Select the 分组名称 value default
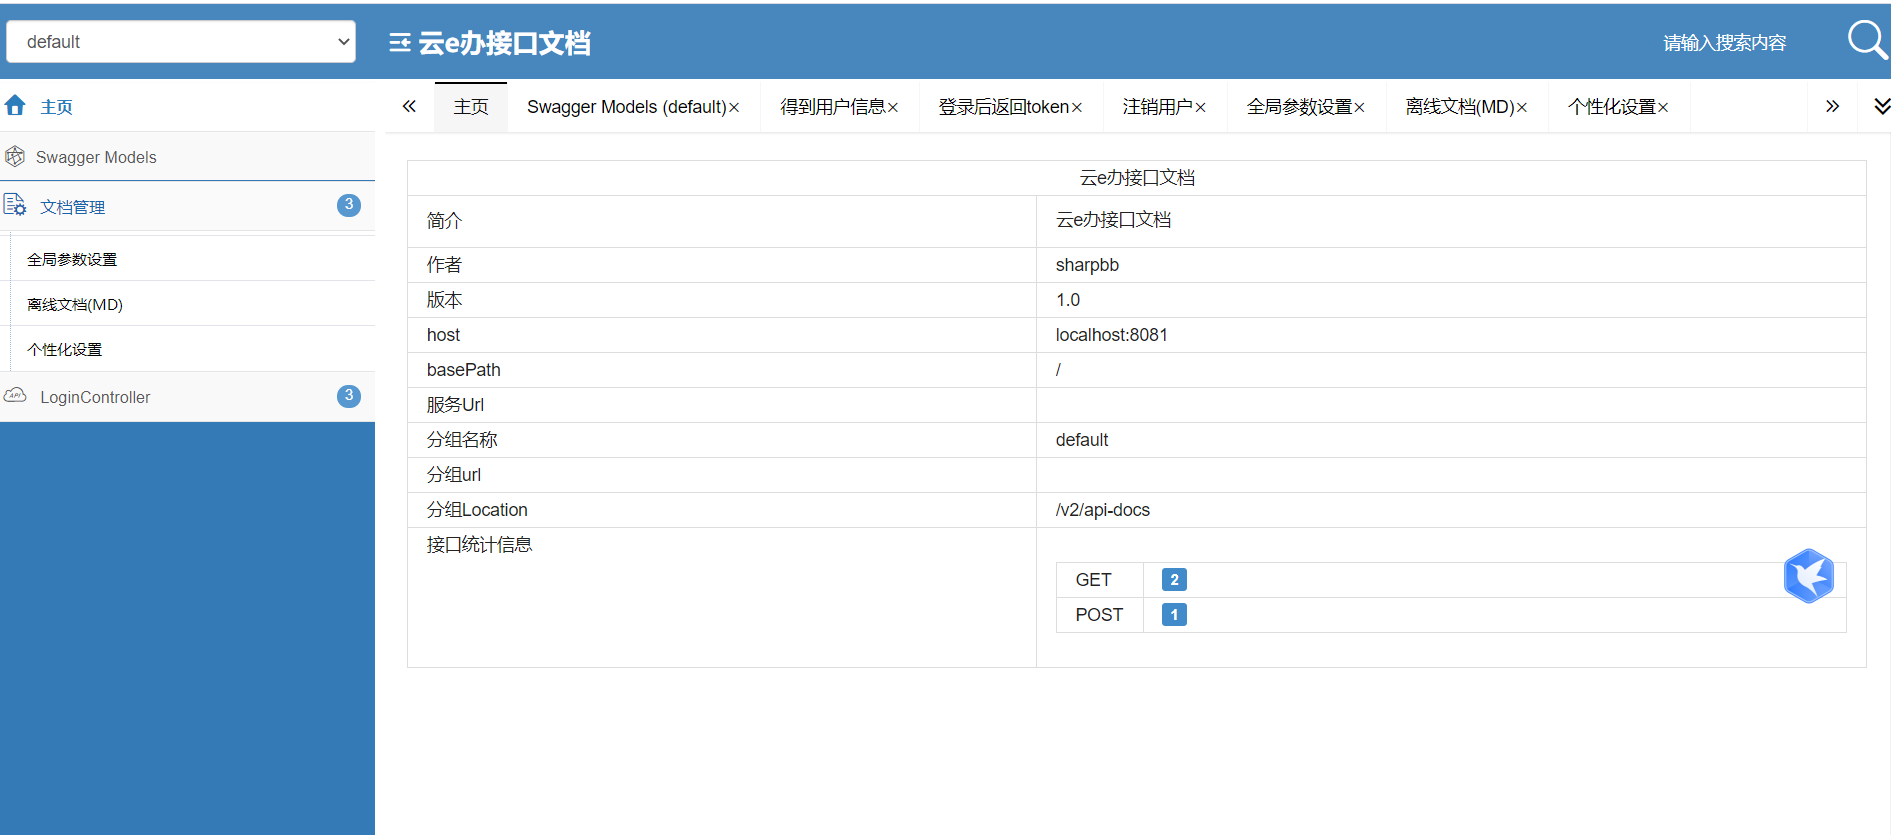This screenshot has height=835, width=1891. click(1082, 440)
